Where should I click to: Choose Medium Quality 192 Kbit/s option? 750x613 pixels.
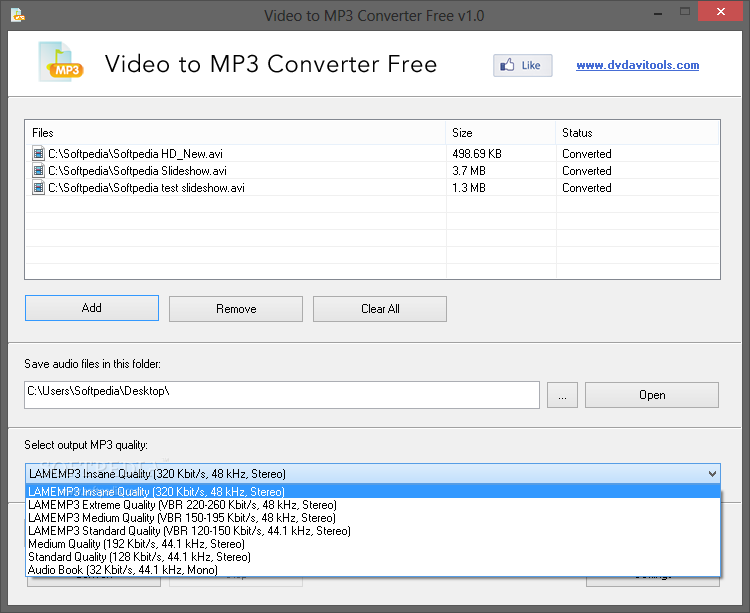click(373, 544)
